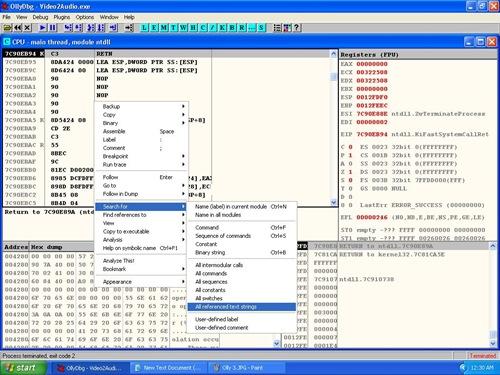Viewport: 500px width, 375px height.
Task: Click the Windows start button
Action: (23, 368)
